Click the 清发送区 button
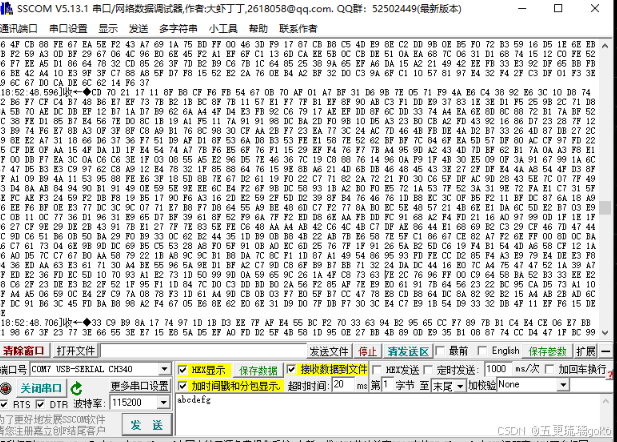The height and width of the screenshot is (442, 617). click(x=408, y=351)
